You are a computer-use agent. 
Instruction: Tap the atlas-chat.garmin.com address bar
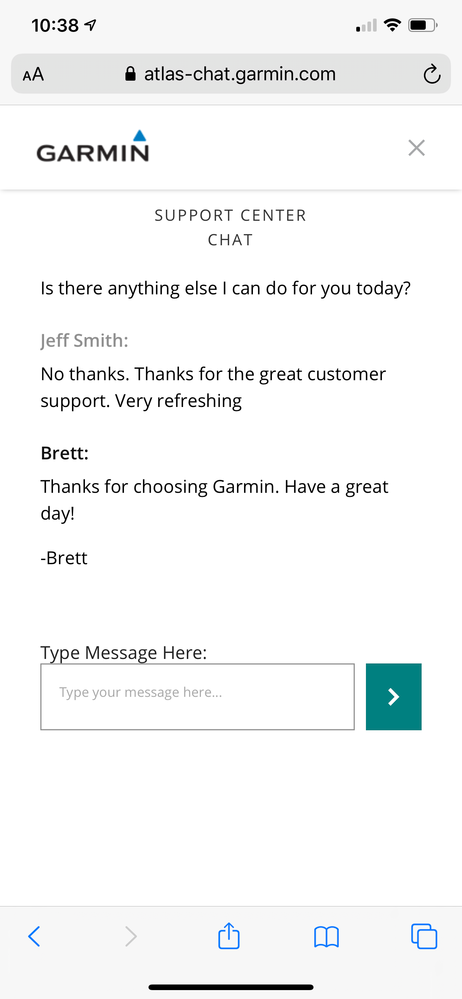click(x=231, y=75)
